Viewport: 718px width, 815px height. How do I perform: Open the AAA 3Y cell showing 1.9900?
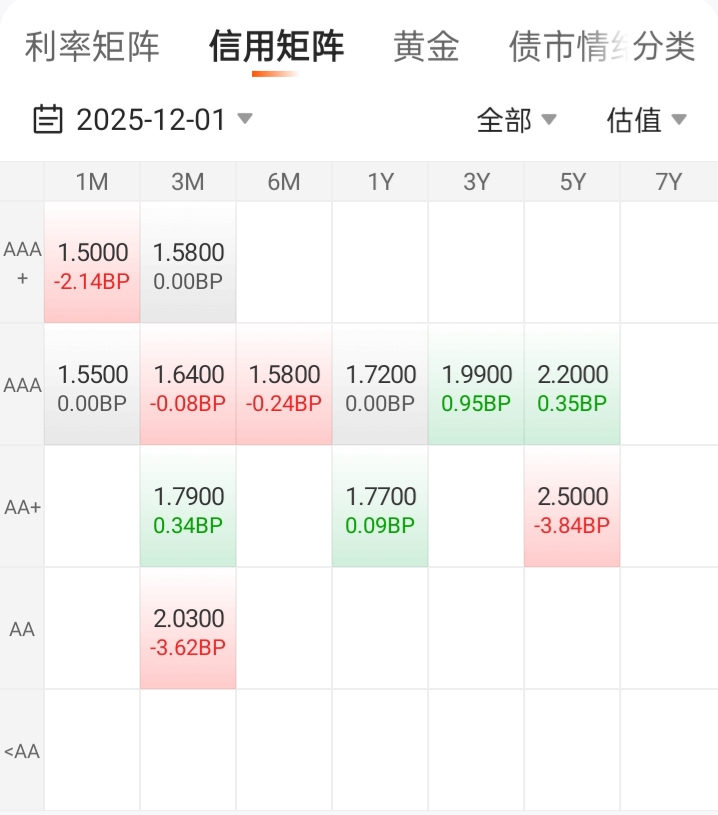[x=476, y=387]
